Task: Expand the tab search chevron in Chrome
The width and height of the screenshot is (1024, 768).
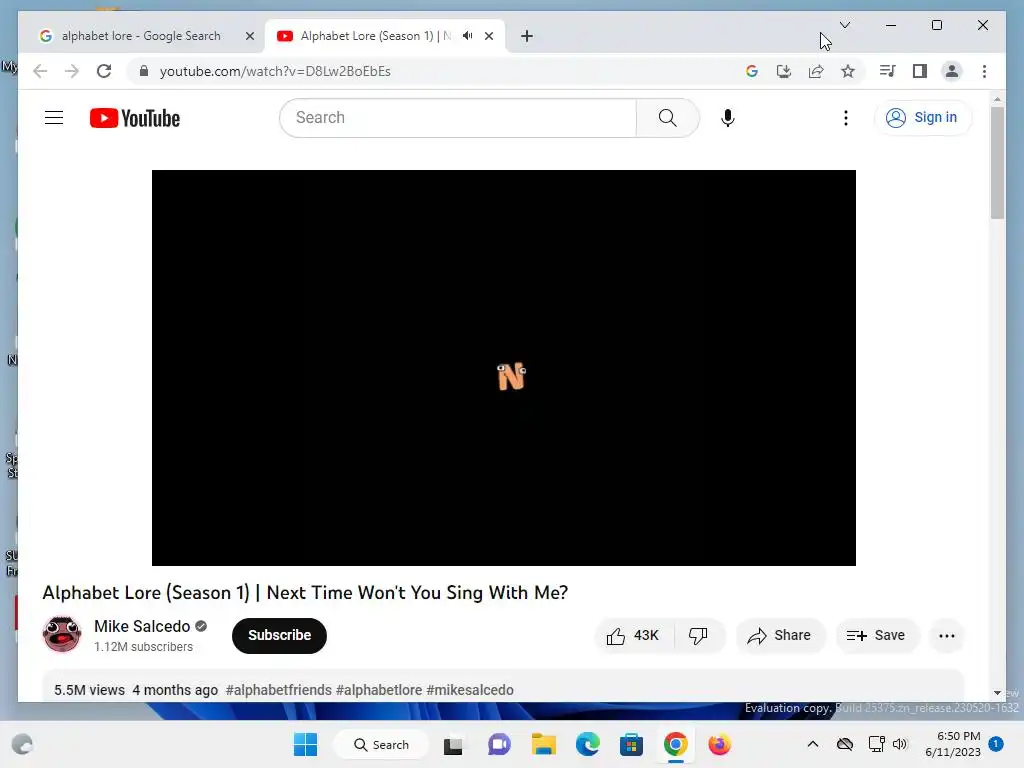Action: point(845,25)
